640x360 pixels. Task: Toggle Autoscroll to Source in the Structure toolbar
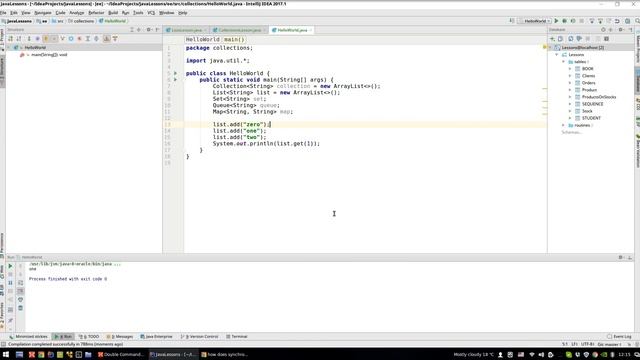(107, 39)
